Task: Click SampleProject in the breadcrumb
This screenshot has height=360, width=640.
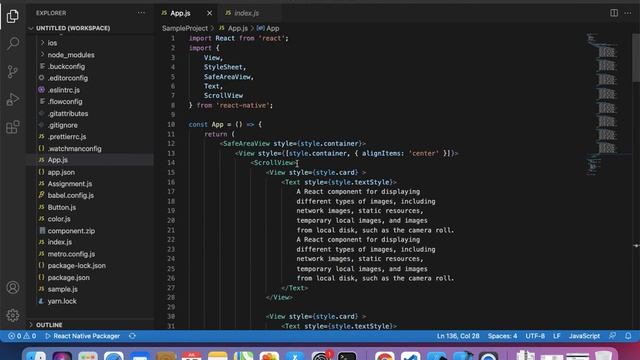Action: (x=185, y=28)
